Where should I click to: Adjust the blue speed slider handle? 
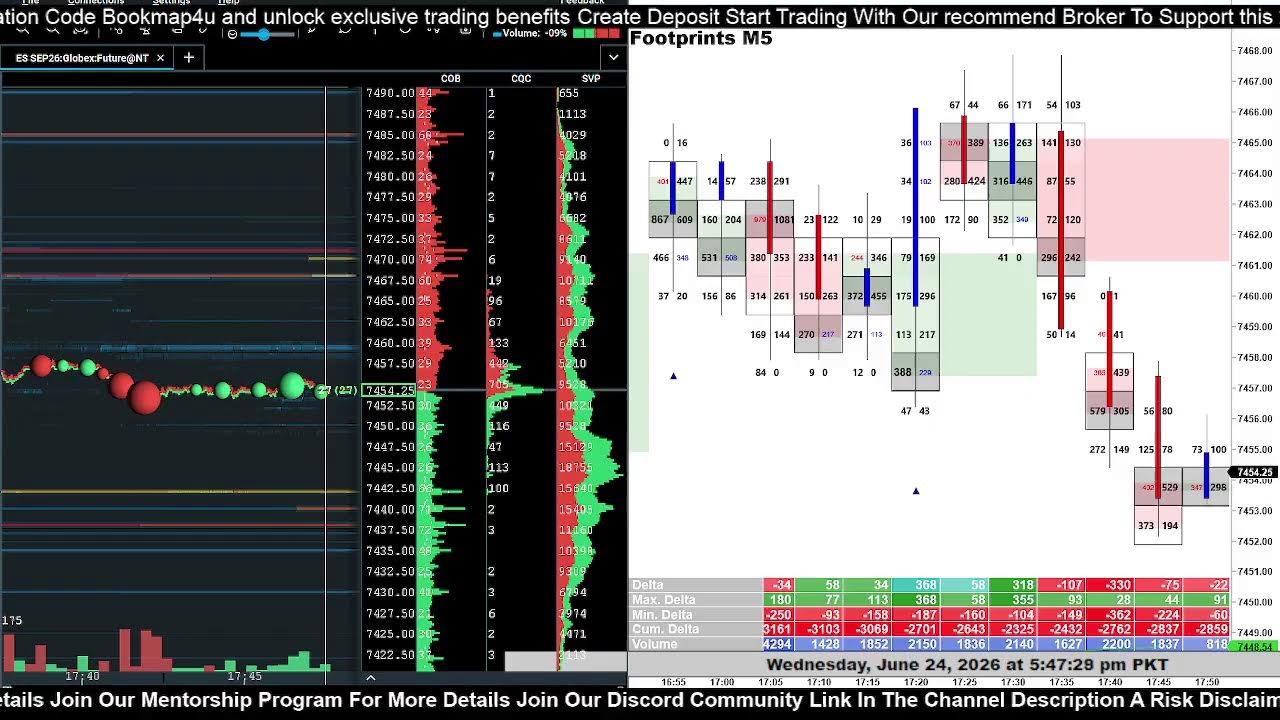coord(264,34)
